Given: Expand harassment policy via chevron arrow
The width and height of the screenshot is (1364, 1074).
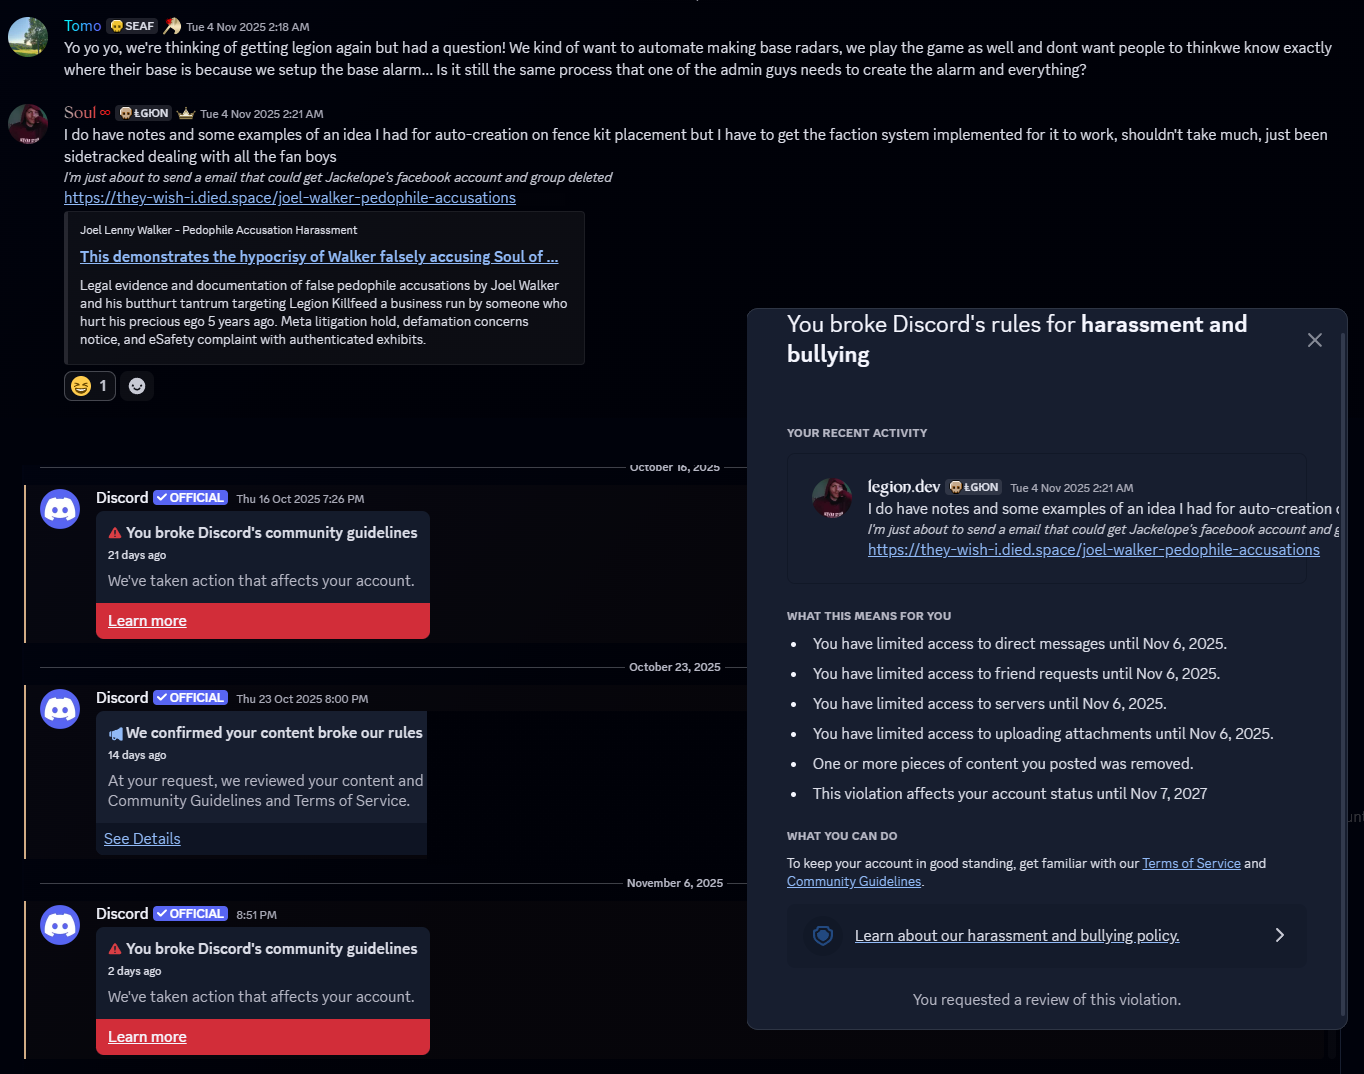Looking at the screenshot, I should [x=1279, y=935].
